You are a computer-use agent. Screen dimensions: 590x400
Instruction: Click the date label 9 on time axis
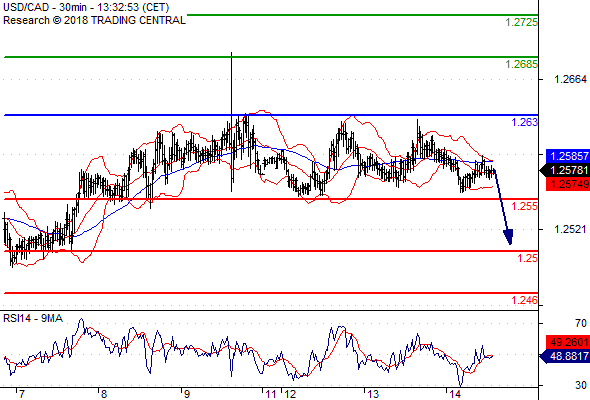187,394
